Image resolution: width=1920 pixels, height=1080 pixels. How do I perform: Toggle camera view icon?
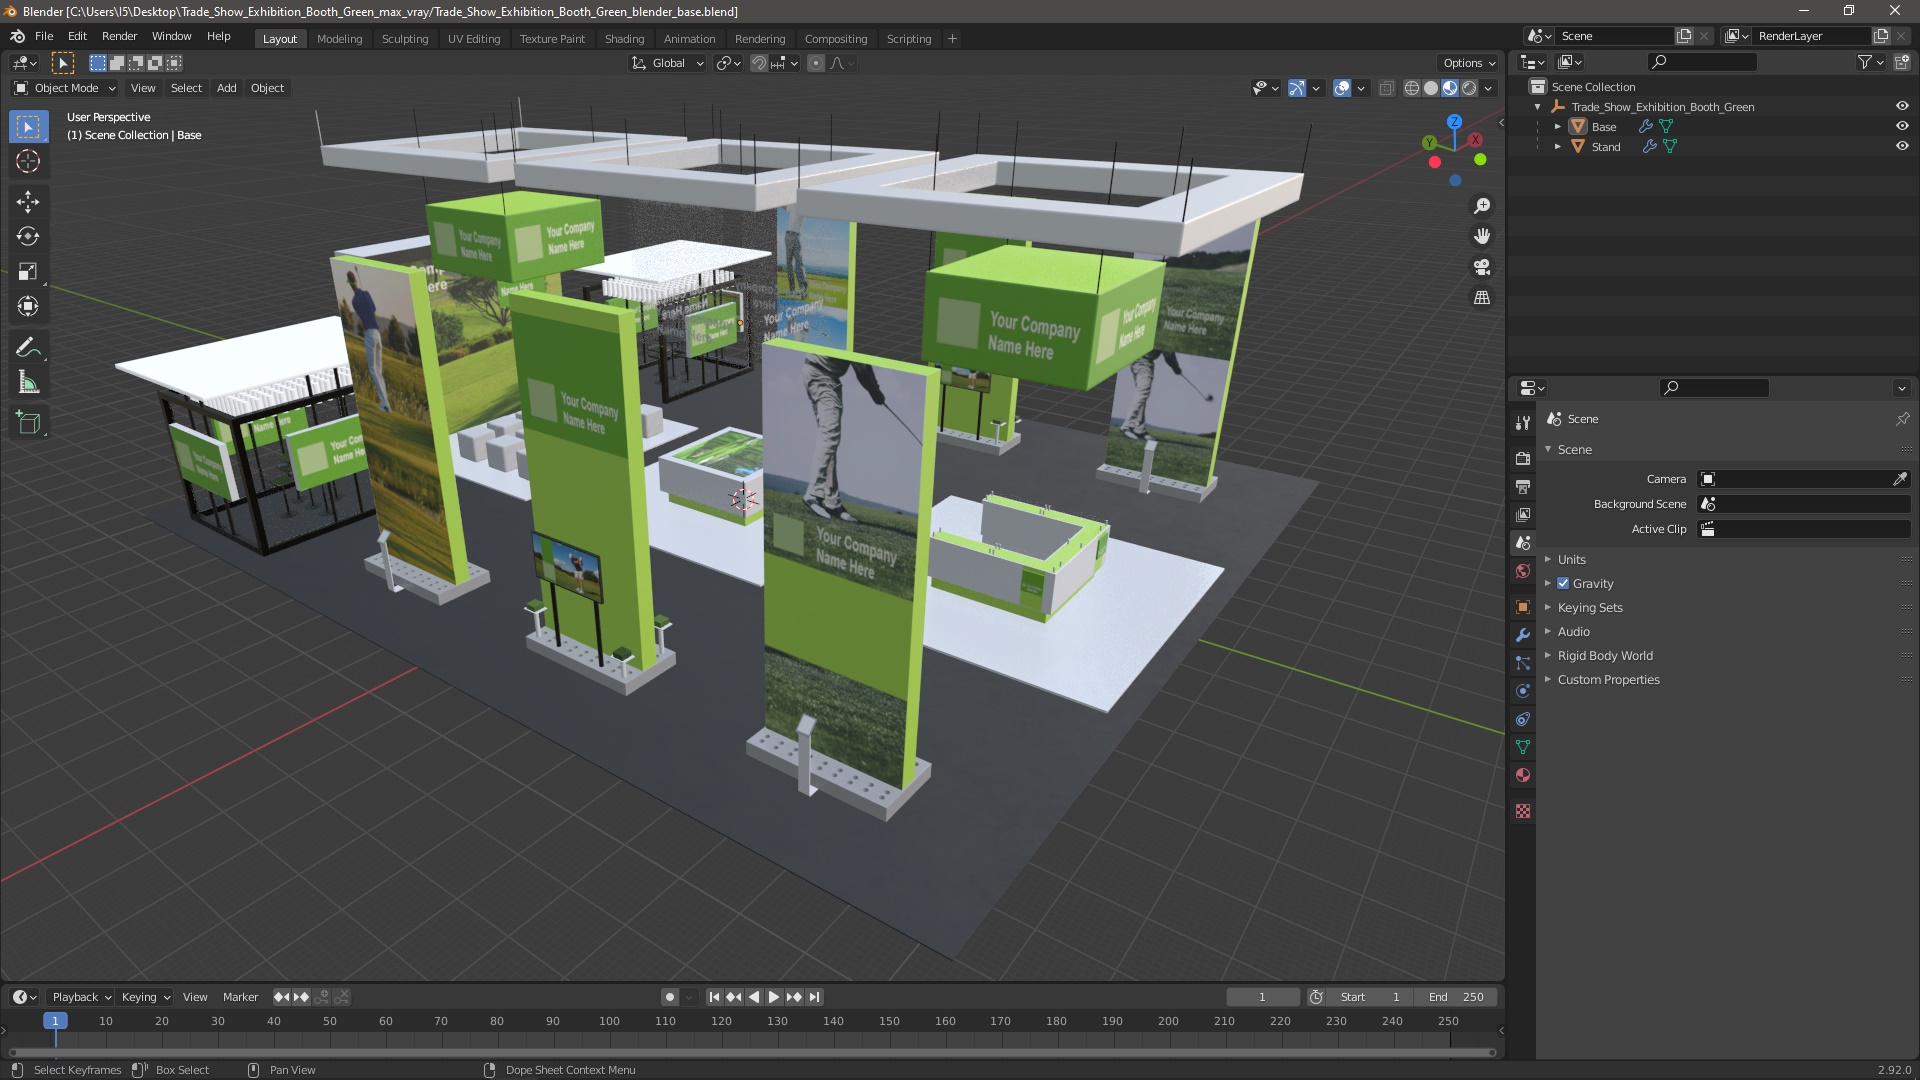tap(1482, 267)
